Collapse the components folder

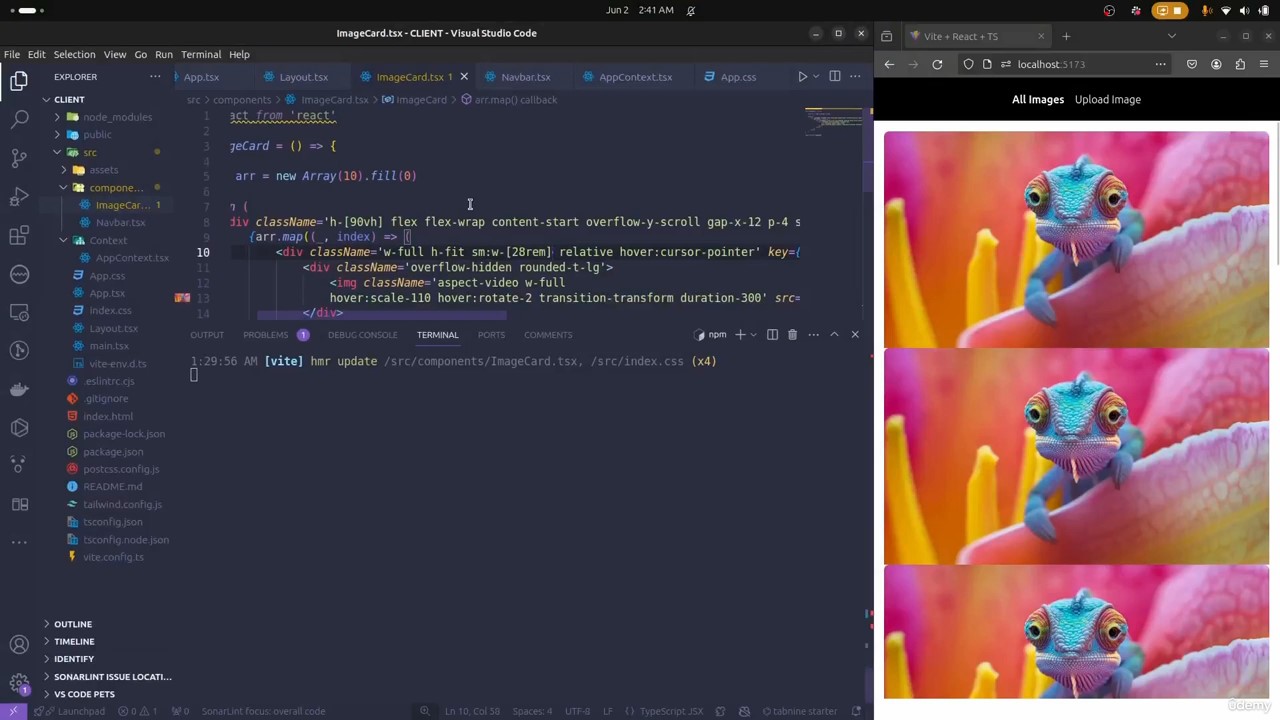click(x=64, y=188)
